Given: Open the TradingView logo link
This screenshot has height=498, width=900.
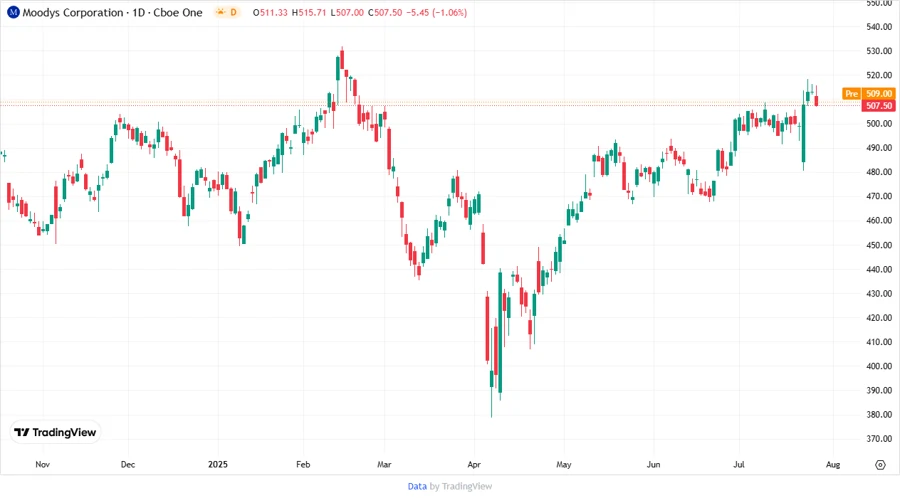Looking at the screenshot, I should pos(55,432).
